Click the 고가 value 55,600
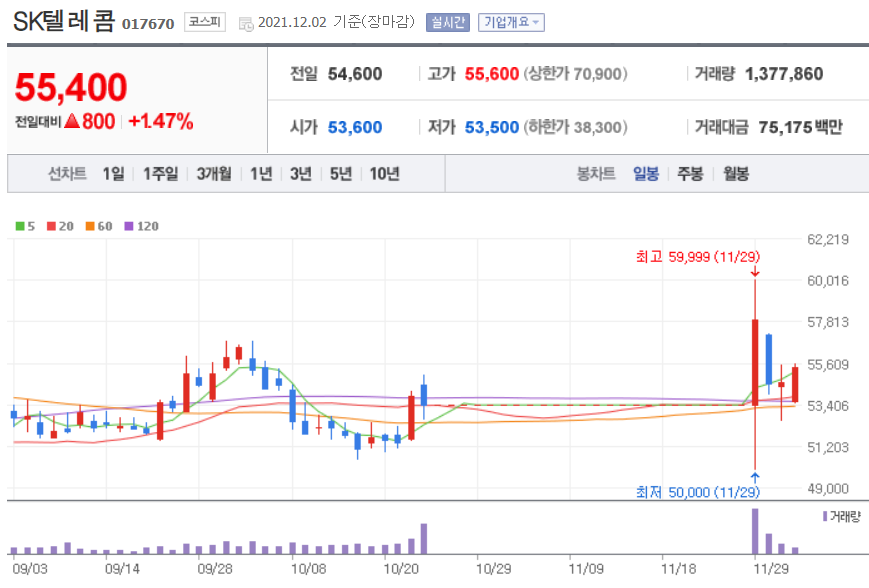Screen dimensions: 869x588 [x=492, y=74]
